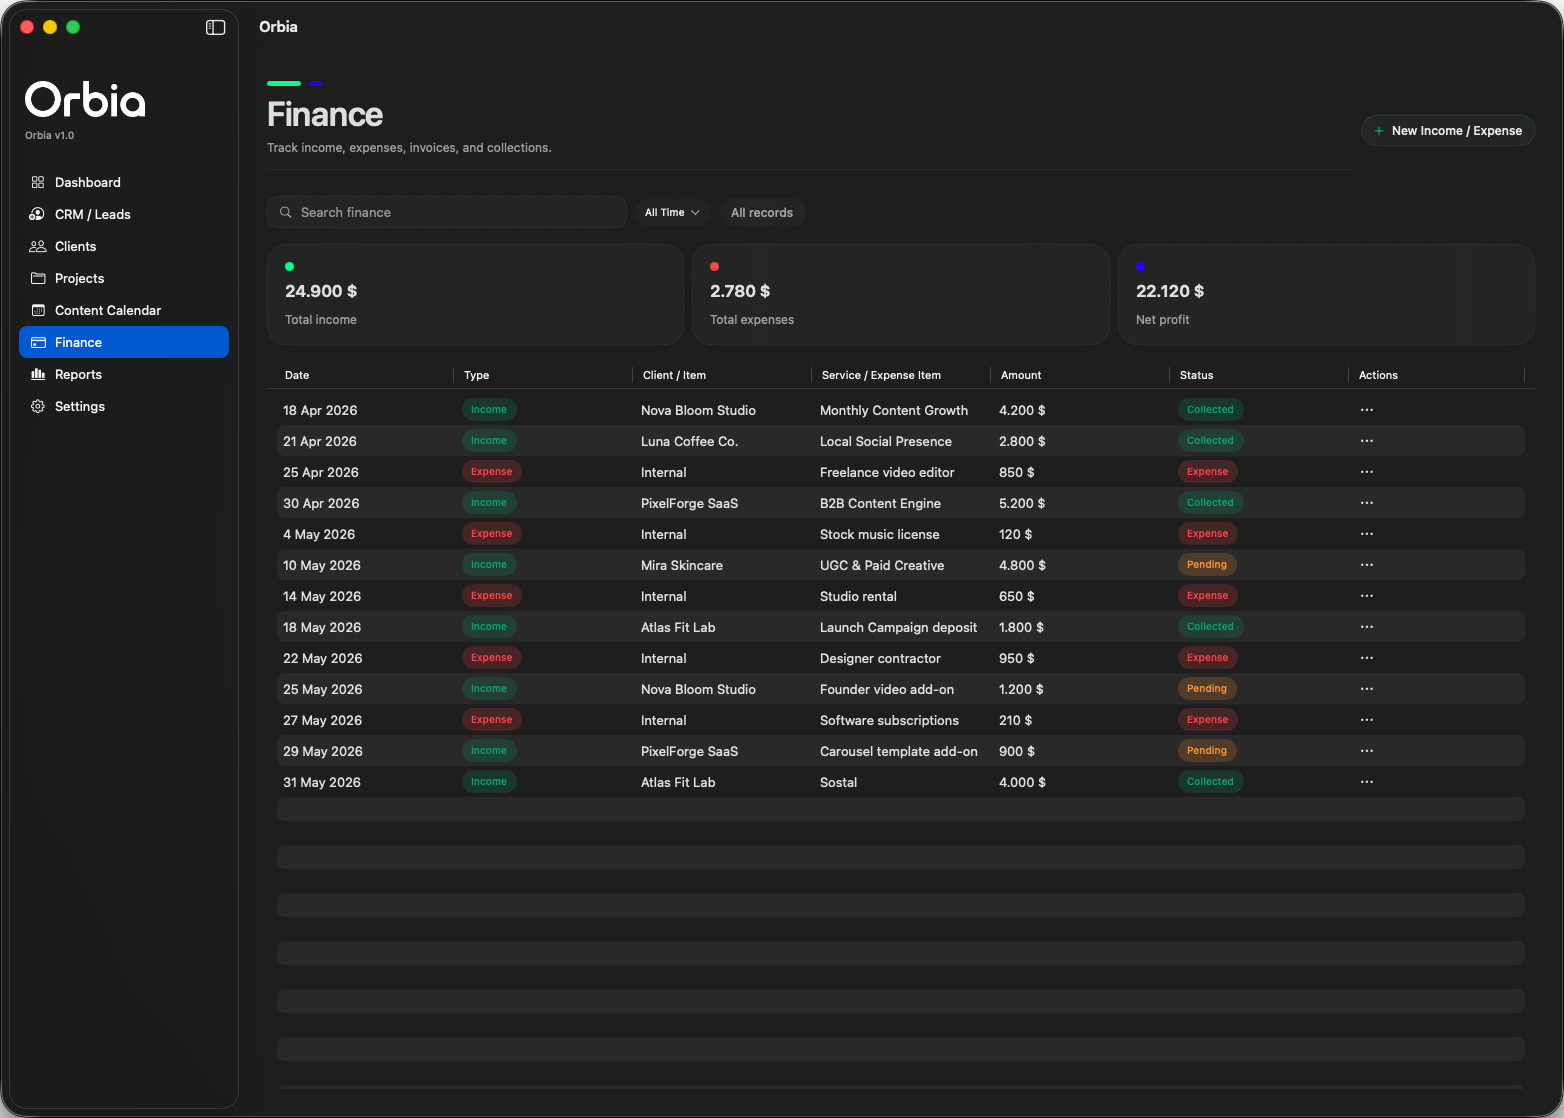Click the 5.200 $ amount

1022,503
